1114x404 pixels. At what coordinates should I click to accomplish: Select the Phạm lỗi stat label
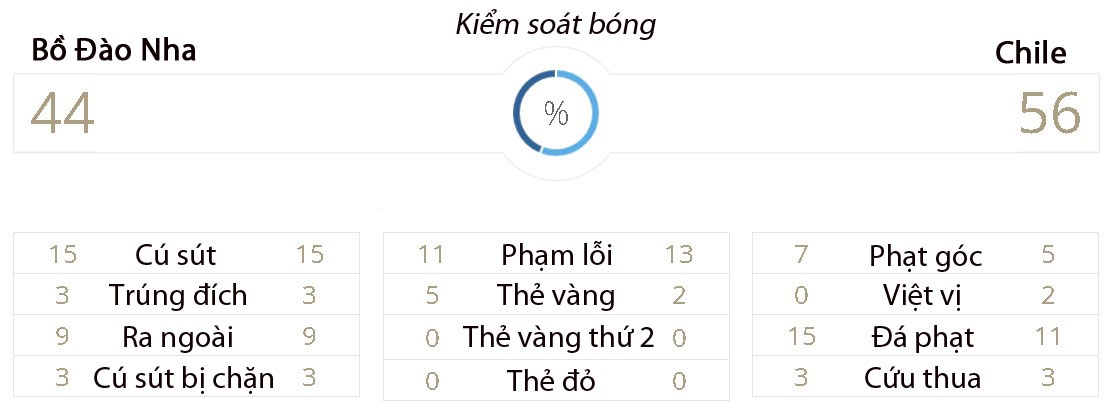point(556,255)
